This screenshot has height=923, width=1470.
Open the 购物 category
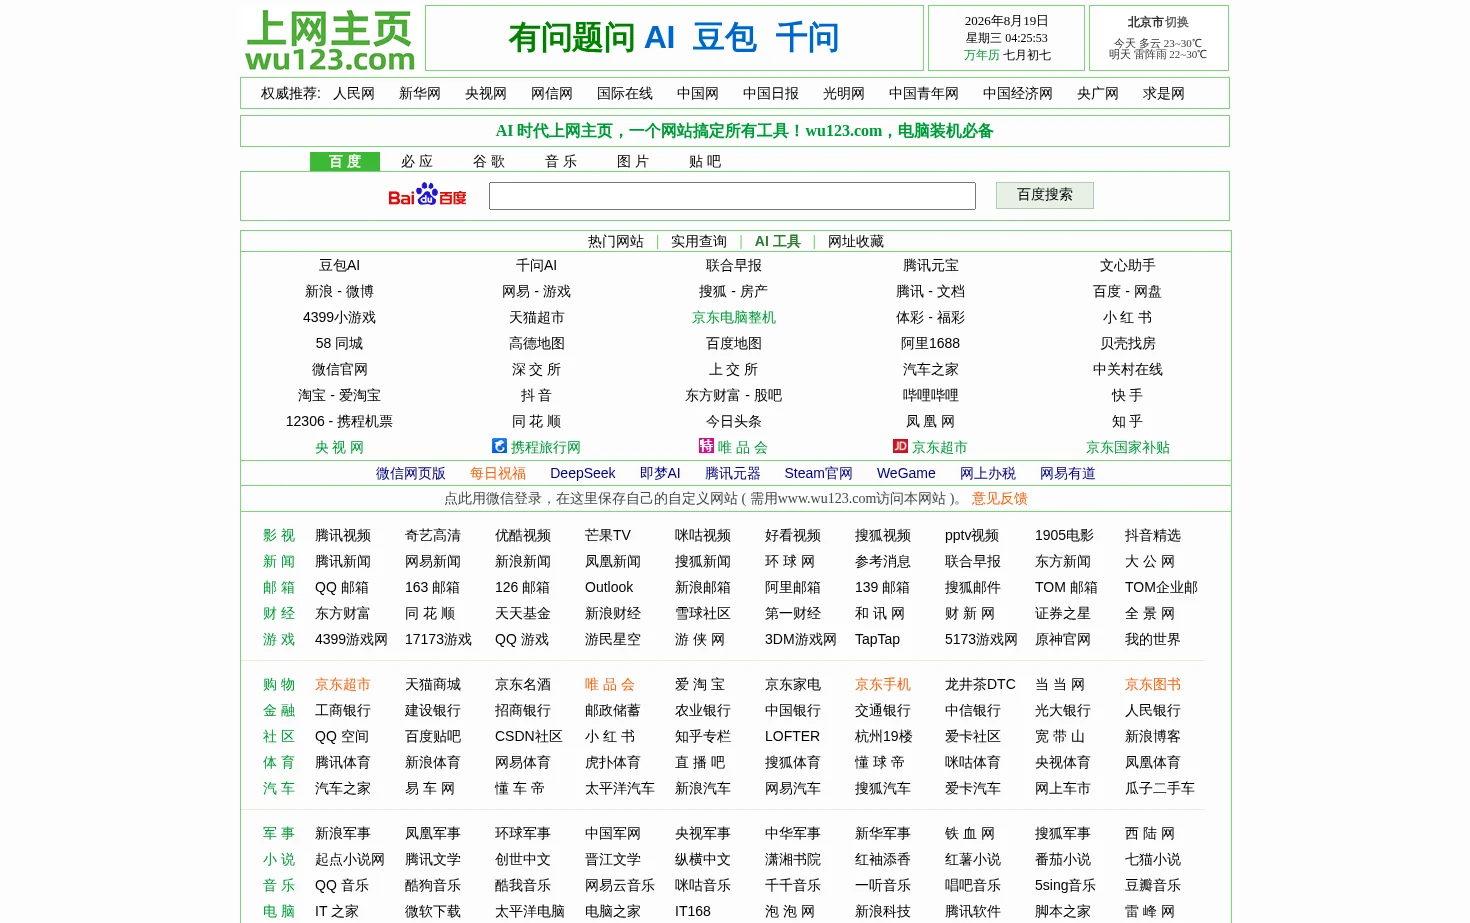[x=279, y=685]
